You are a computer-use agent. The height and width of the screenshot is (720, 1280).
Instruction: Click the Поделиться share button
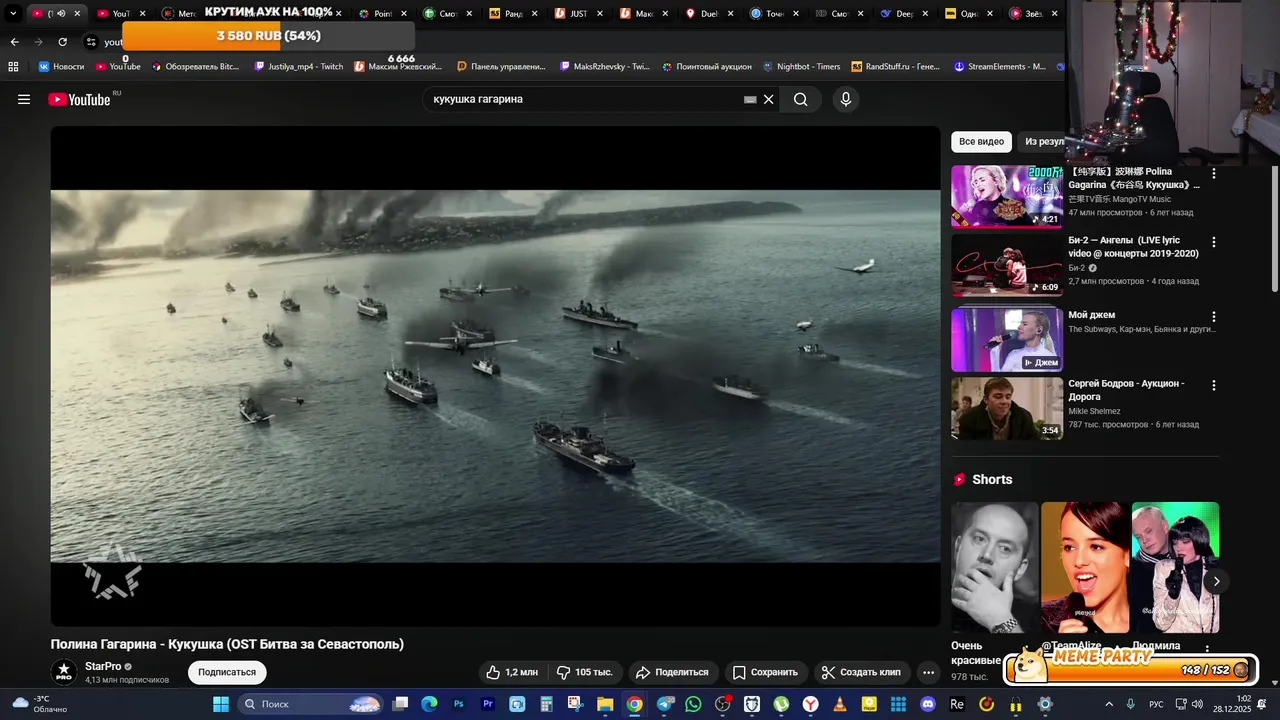[x=672, y=672]
